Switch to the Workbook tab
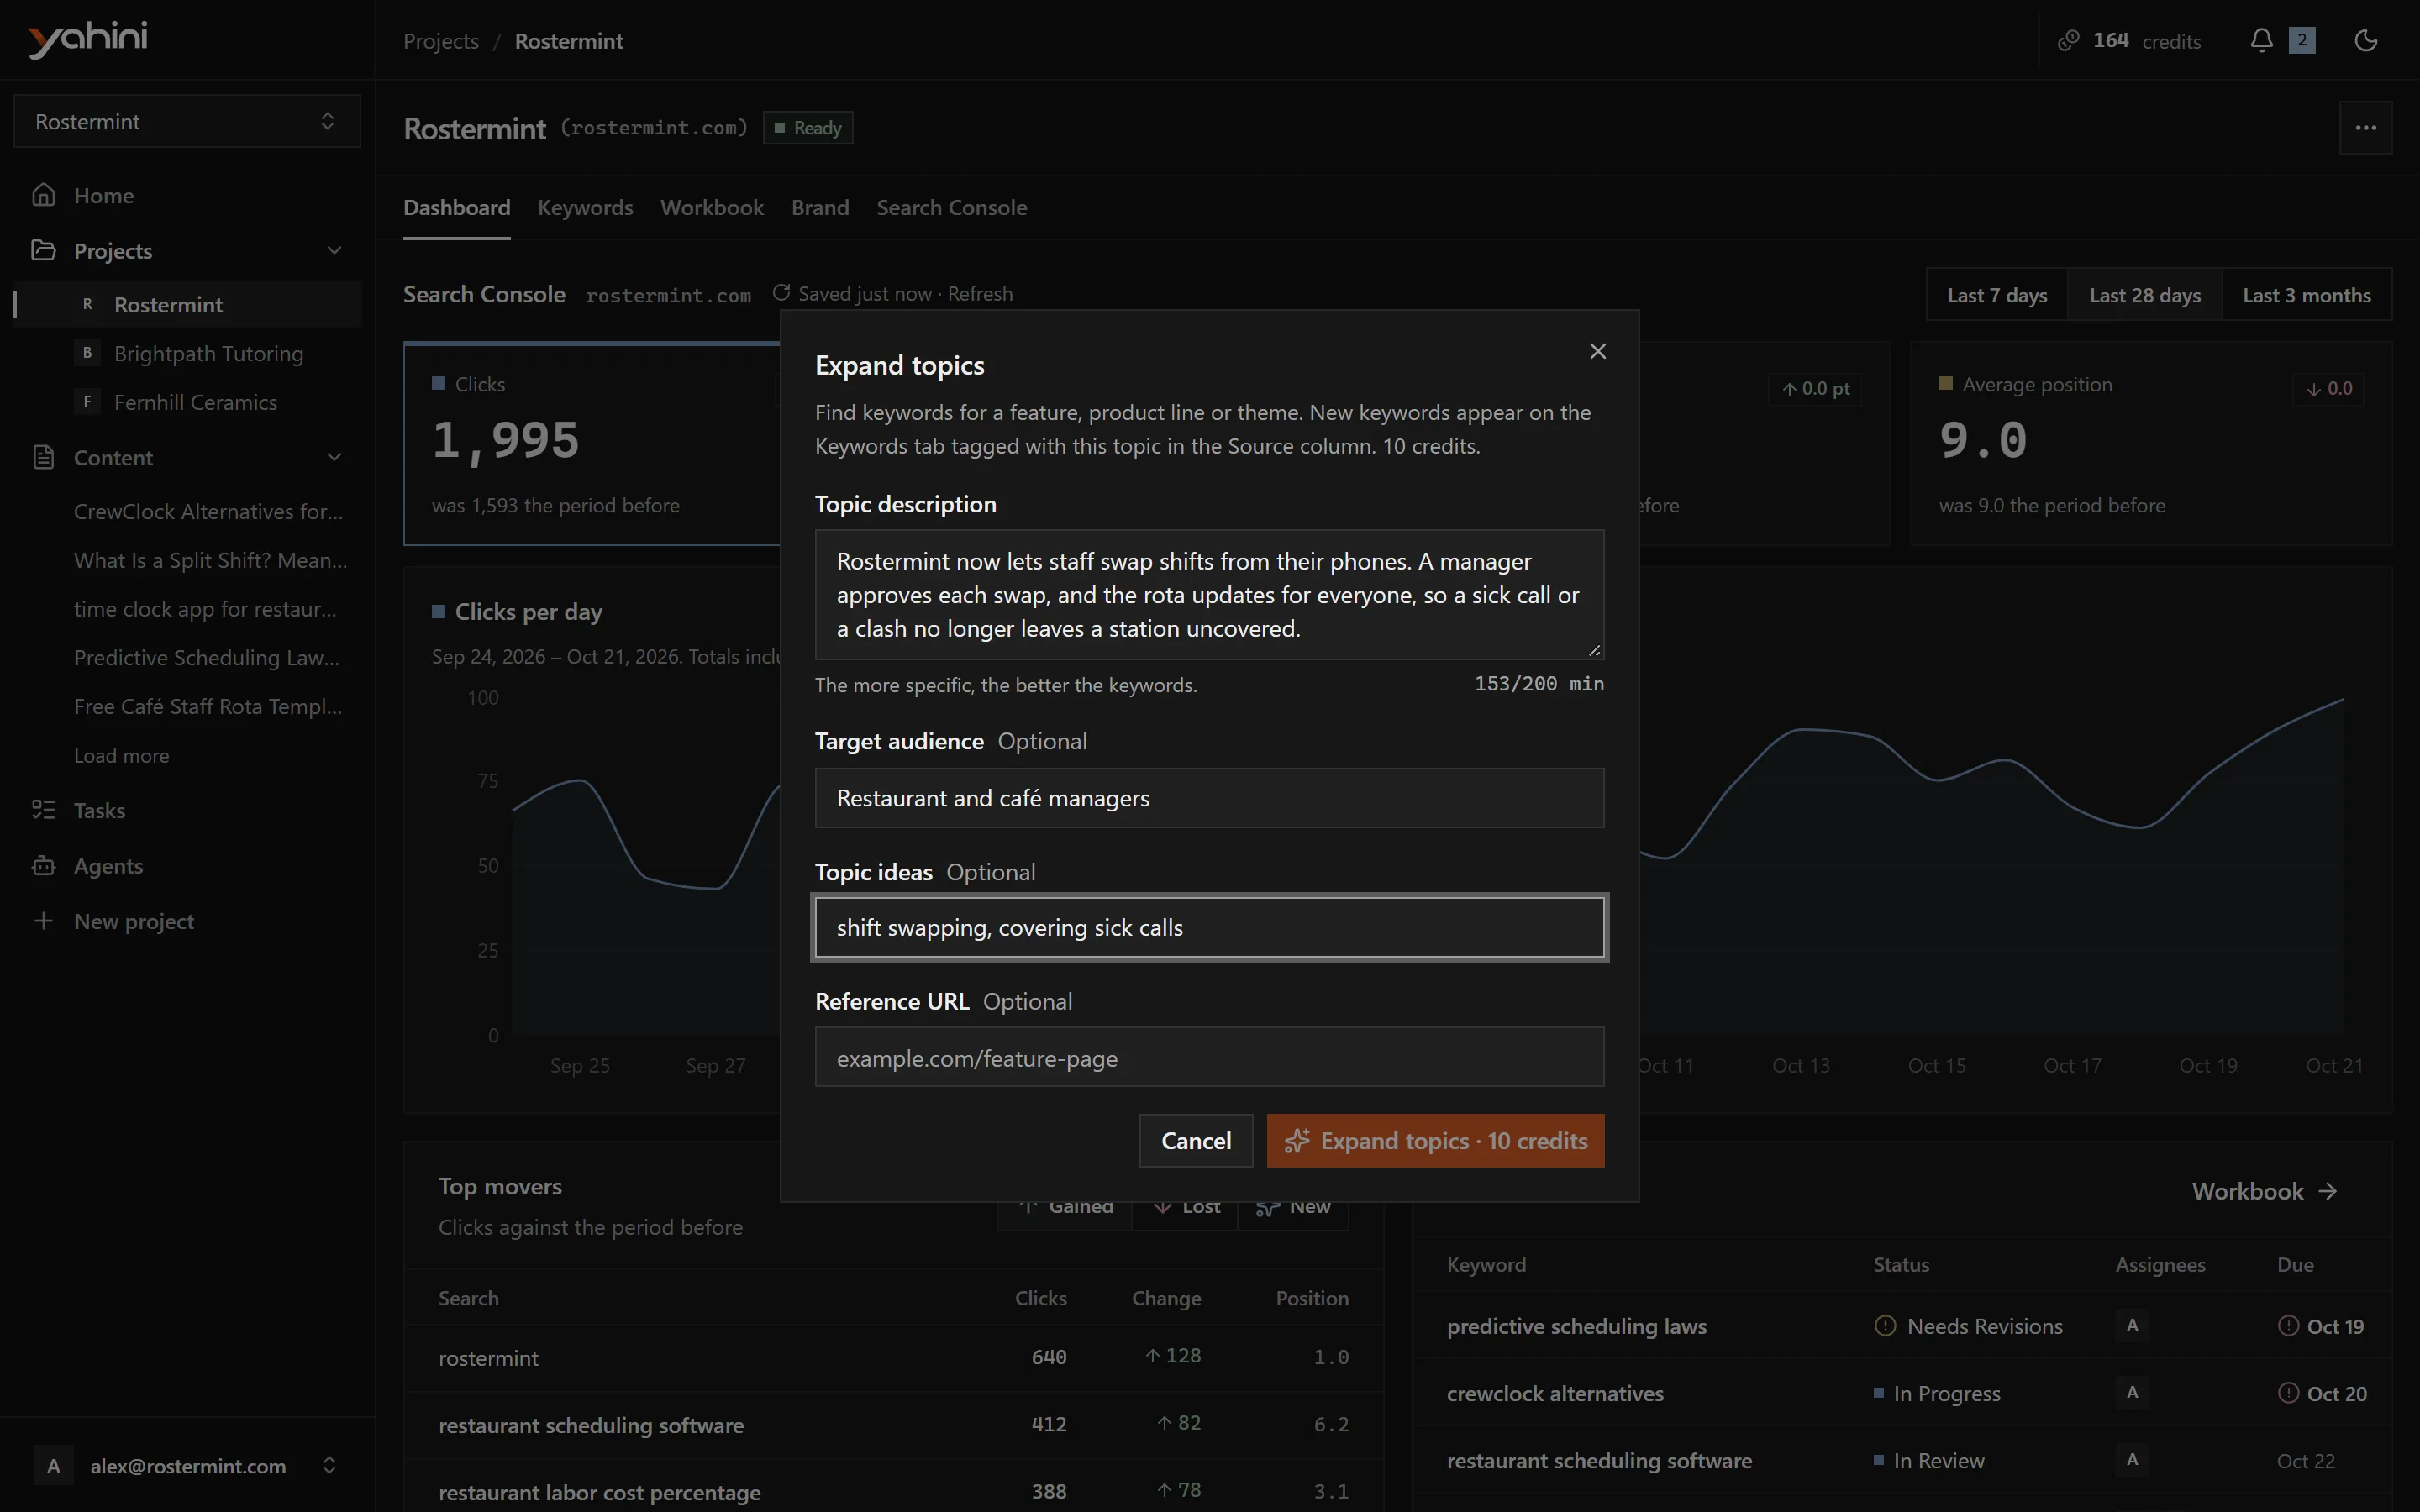The height and width of the screenshot is (1512, 2420). 712,208
